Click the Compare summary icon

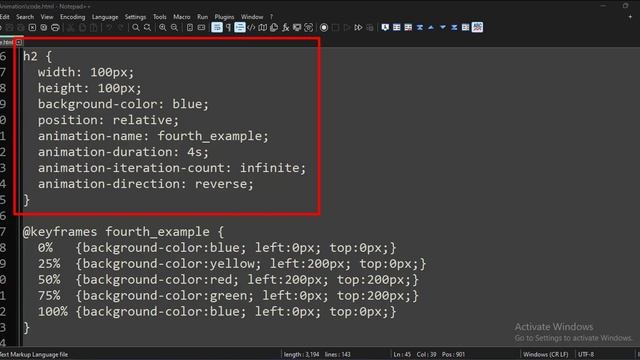465,27
